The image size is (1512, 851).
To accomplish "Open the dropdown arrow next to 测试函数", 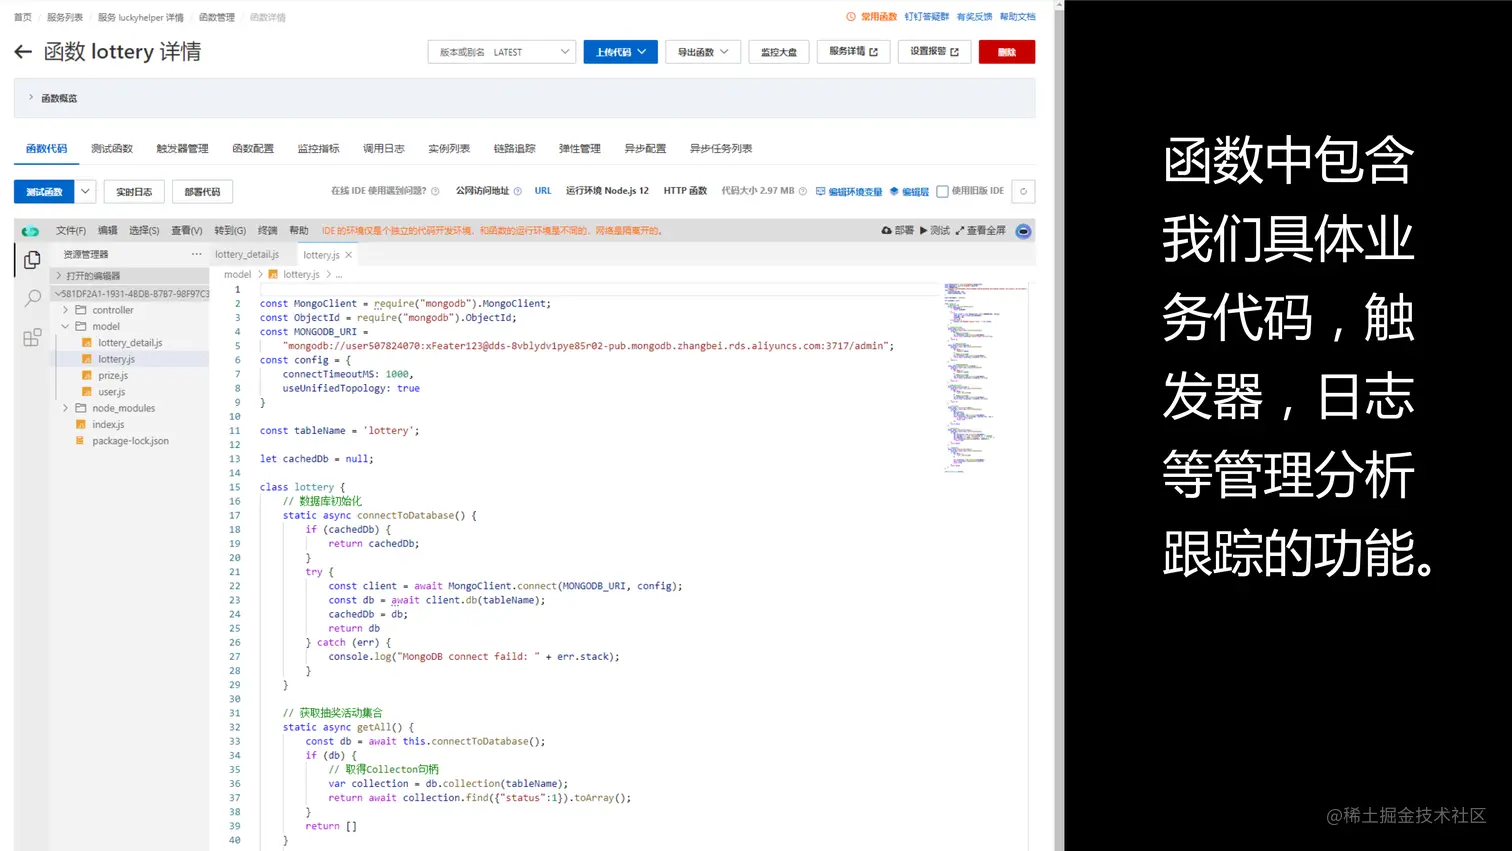I will point(85,191).
